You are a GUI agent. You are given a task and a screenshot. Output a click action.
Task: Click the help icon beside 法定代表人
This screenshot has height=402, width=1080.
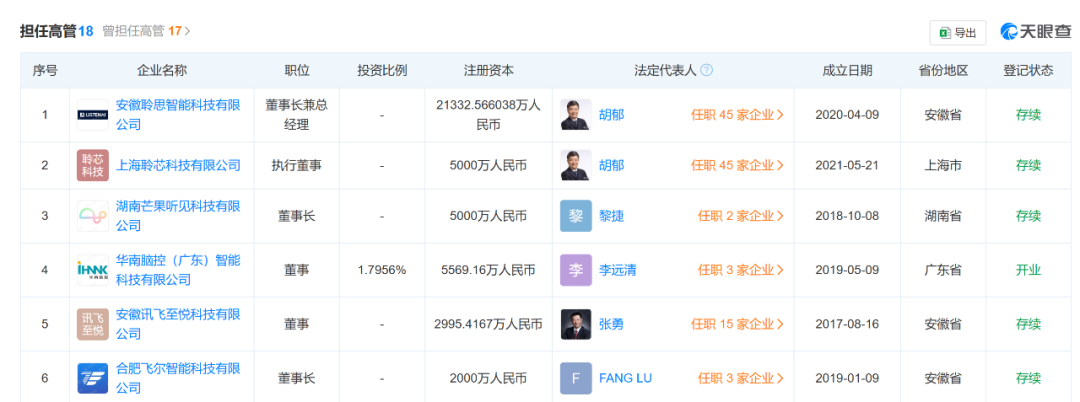click(x=706, y=70)
